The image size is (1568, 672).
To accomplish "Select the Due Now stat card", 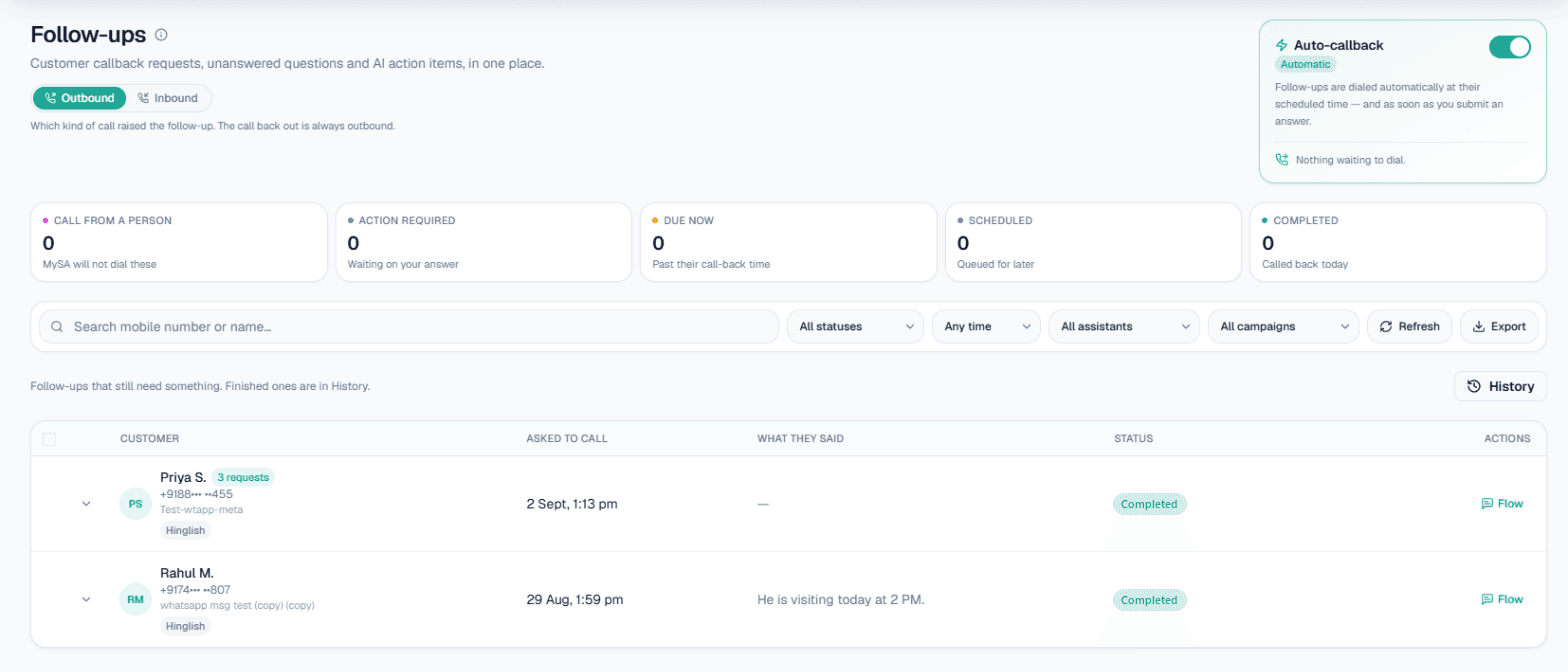I will coord(788,243).
